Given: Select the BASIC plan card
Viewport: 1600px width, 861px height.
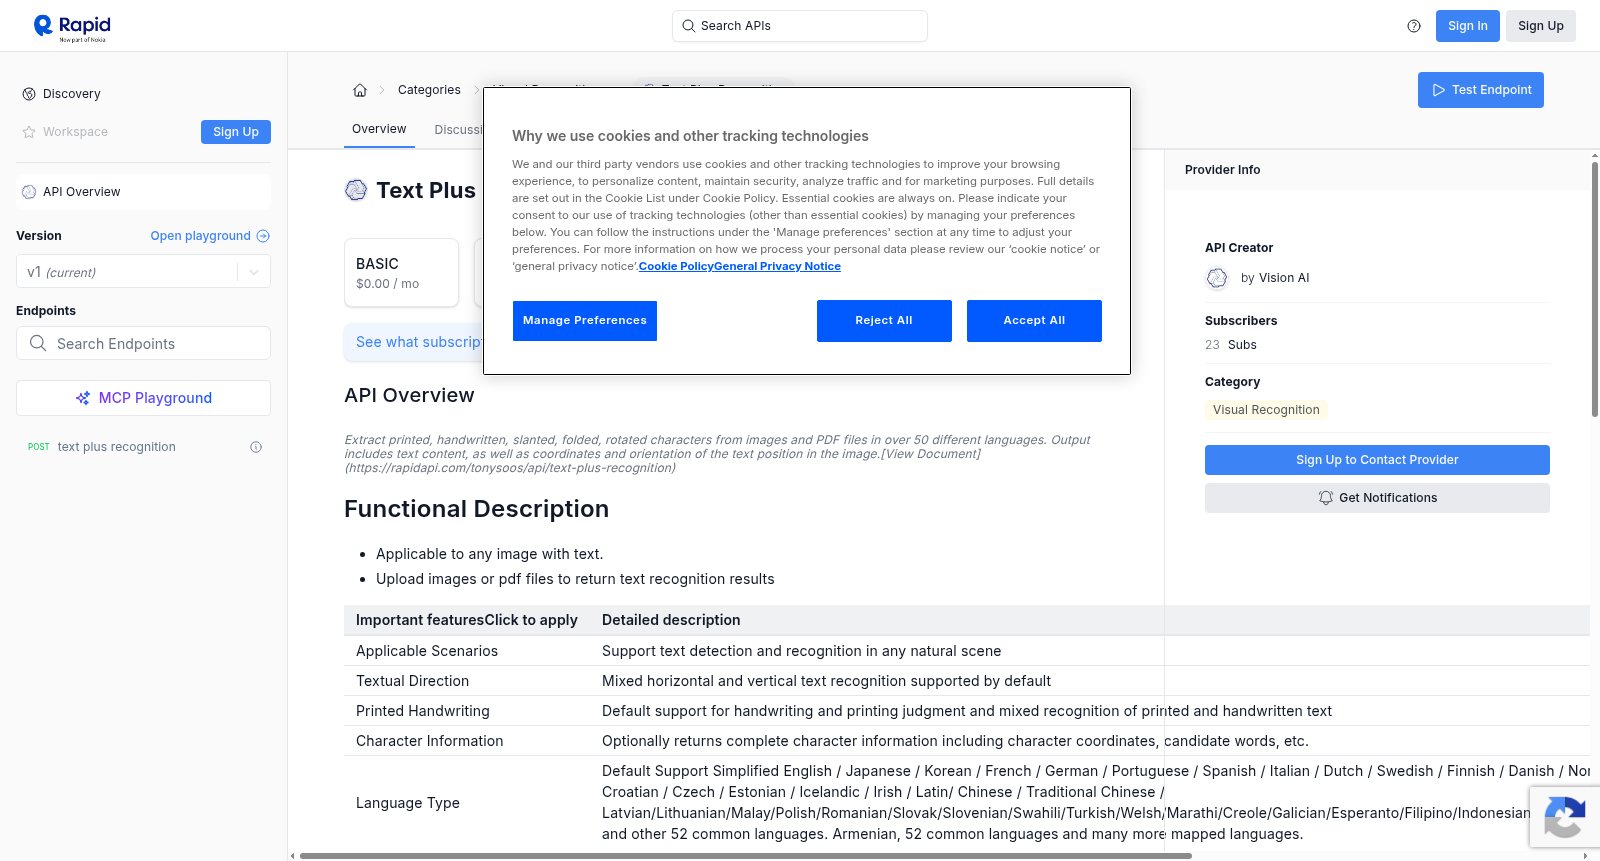Looking at the screenshot, I should pyautogui.click(x=401, y=272).
